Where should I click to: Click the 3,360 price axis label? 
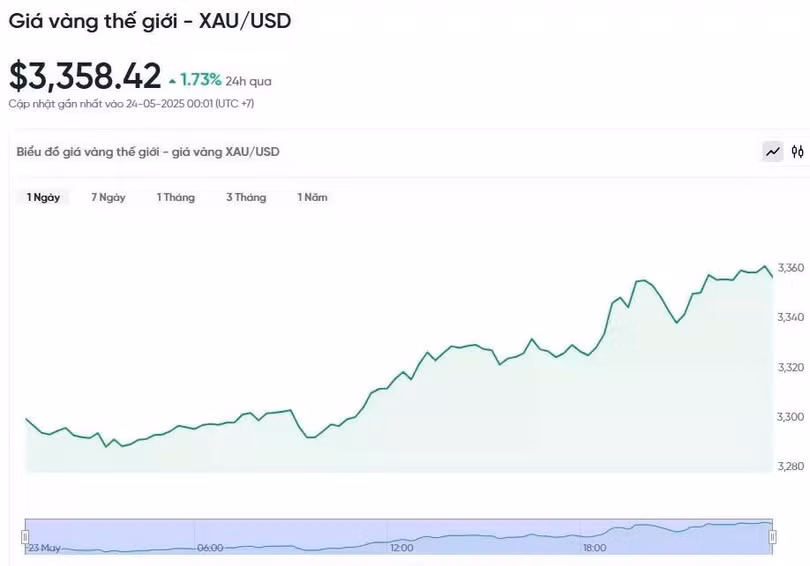click(790, 268)
